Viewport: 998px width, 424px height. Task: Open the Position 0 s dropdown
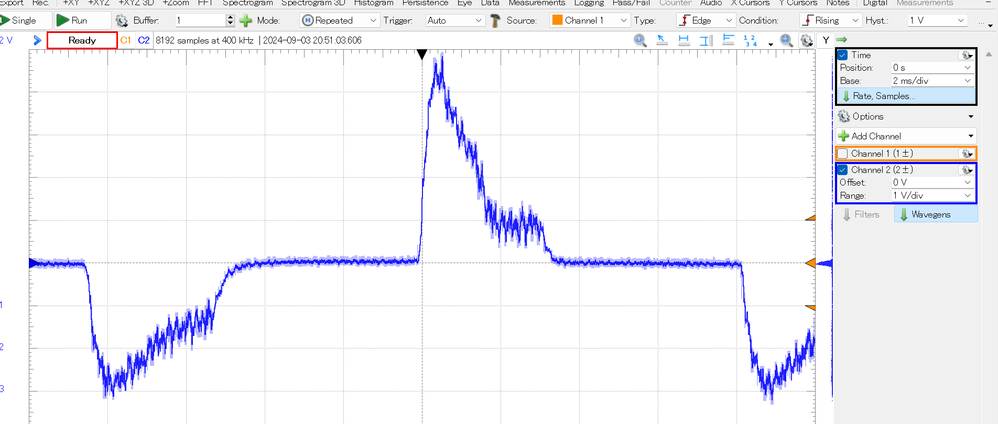click(x=932, y=67)
